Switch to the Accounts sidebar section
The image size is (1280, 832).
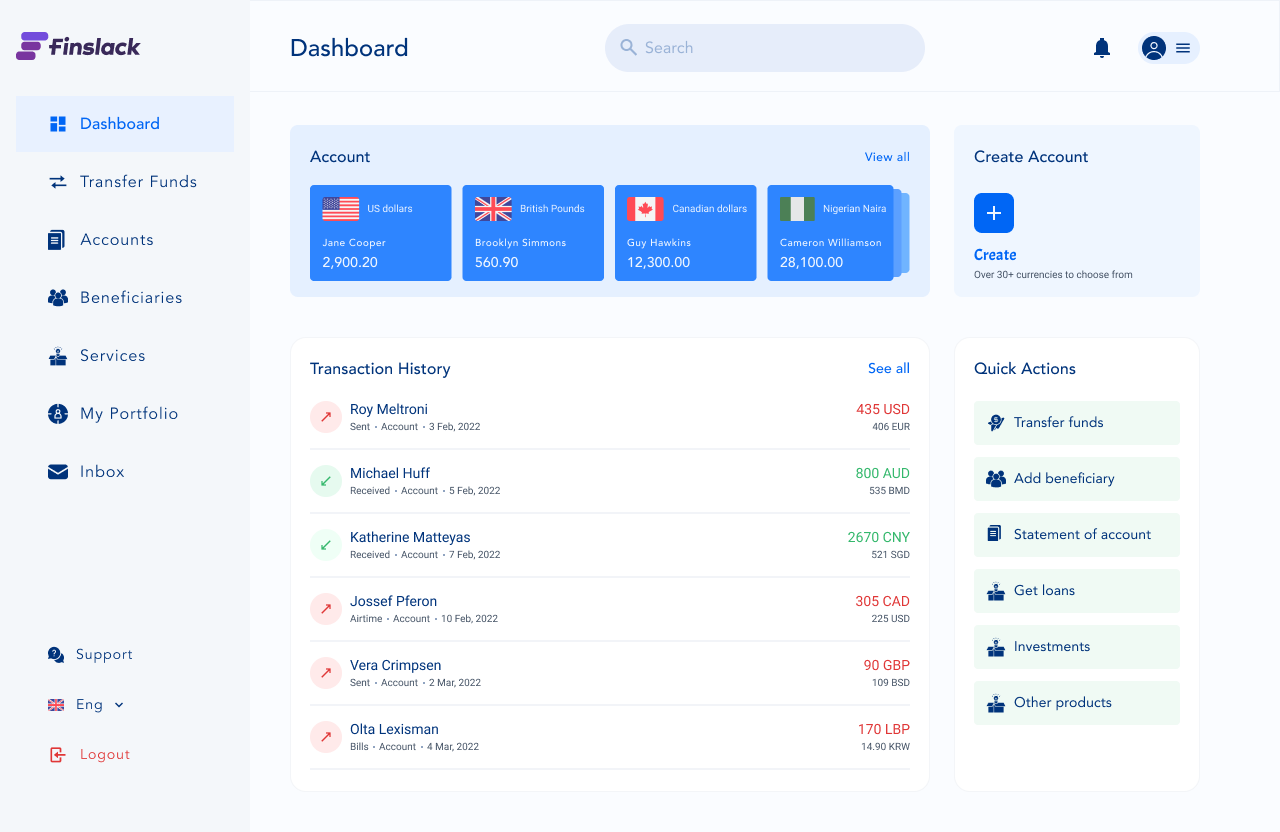click(57, 239)
